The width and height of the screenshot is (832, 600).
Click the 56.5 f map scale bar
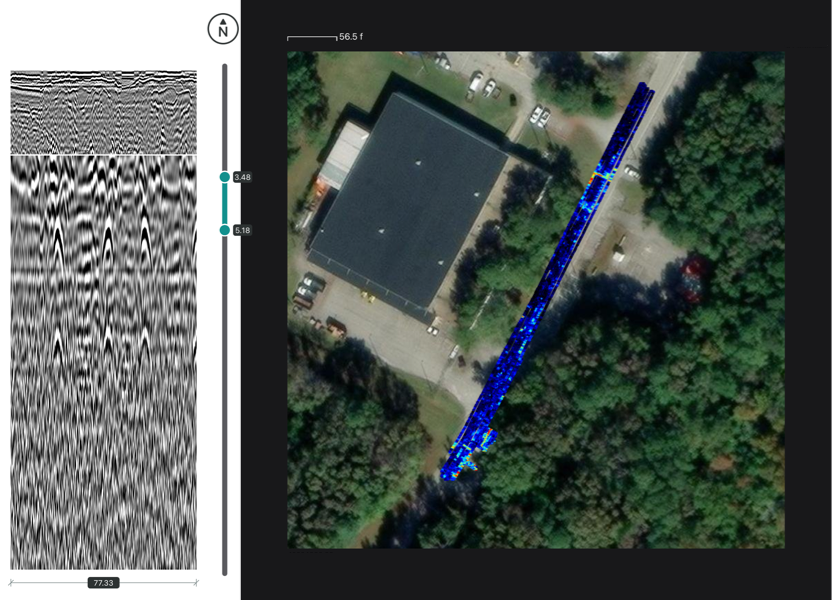[x=313, y=38]
